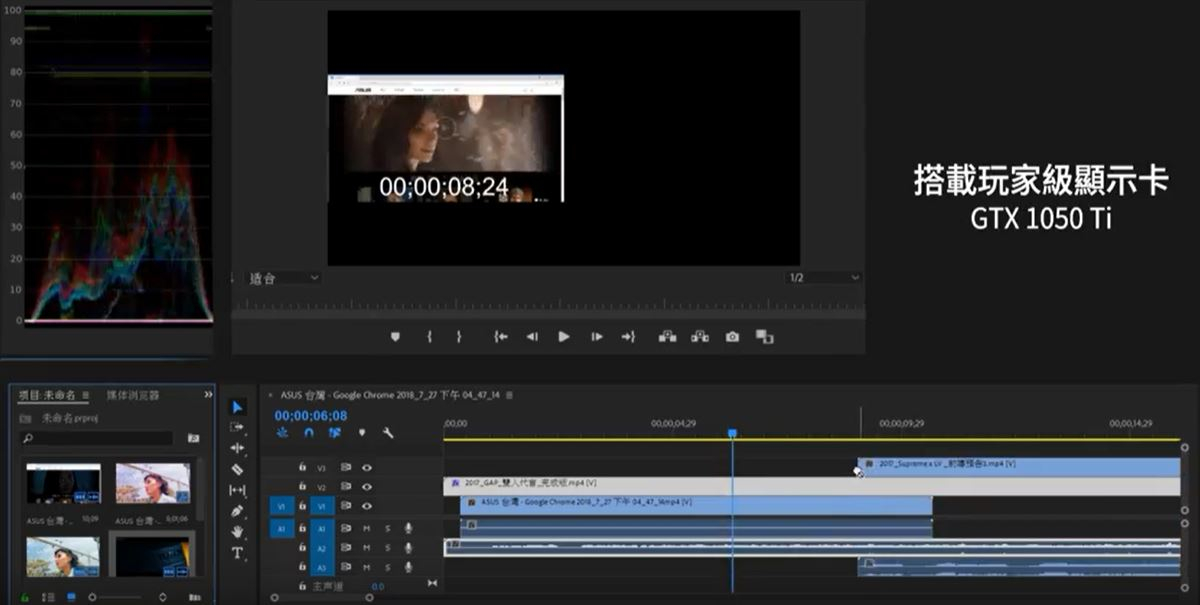Toggle lock on V3 track
The height and width of the screenshot is (605, 1200).
point(302,467)
